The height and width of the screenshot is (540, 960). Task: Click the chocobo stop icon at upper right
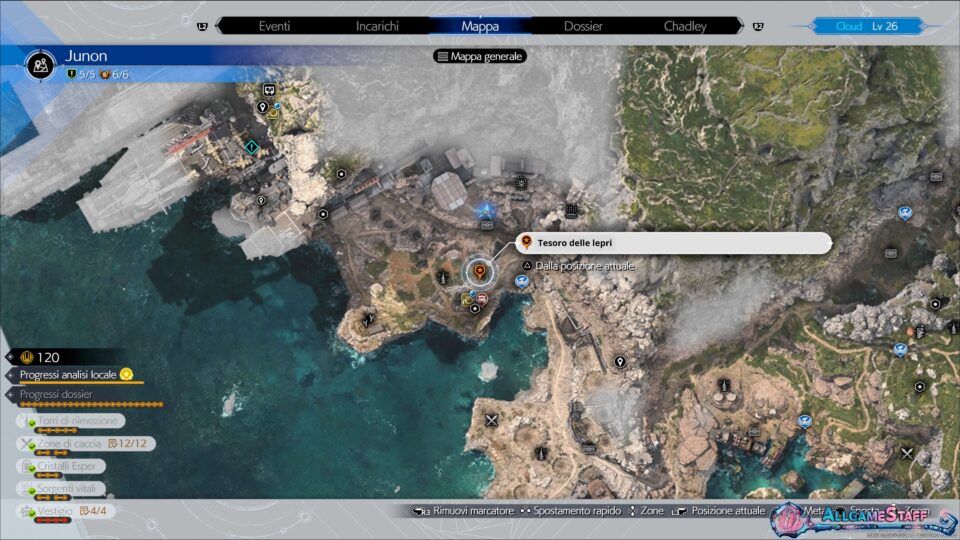pos(905,213)
